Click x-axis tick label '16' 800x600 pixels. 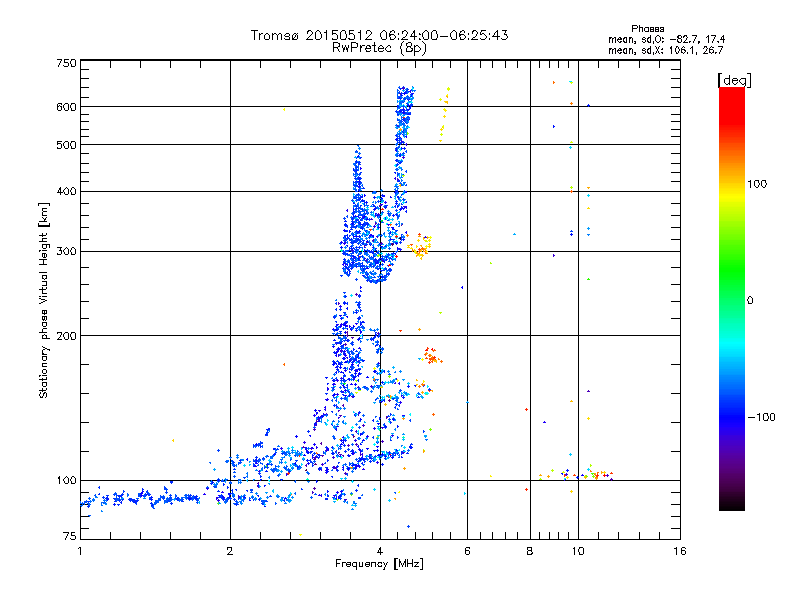tap(680, 551)
